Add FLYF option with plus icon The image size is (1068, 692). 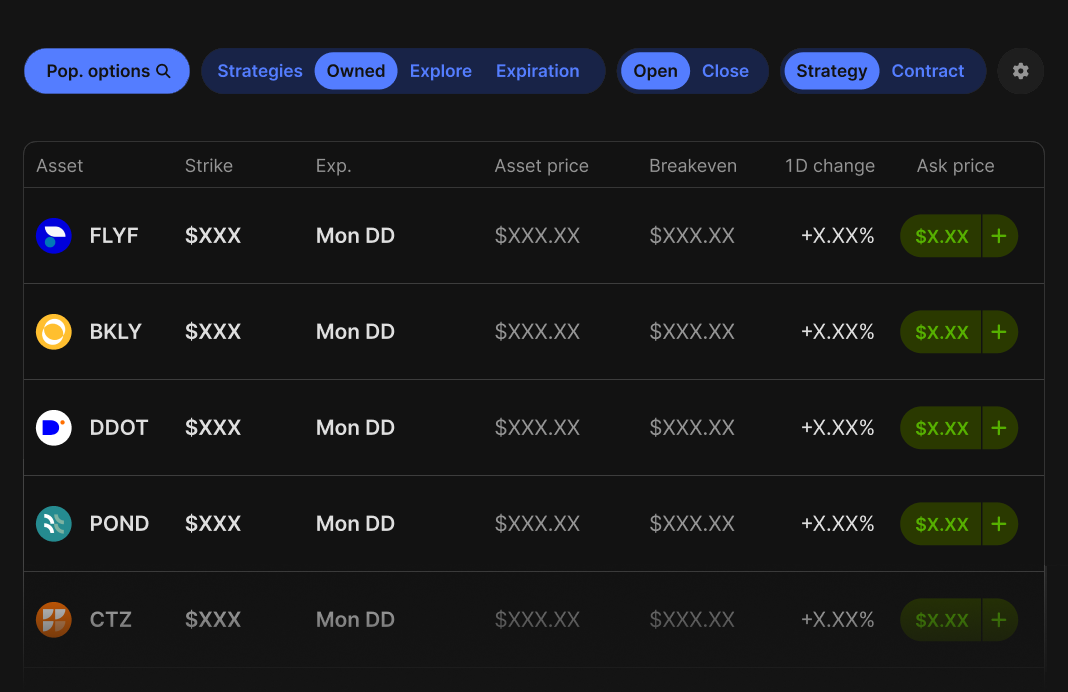point(999,236)
